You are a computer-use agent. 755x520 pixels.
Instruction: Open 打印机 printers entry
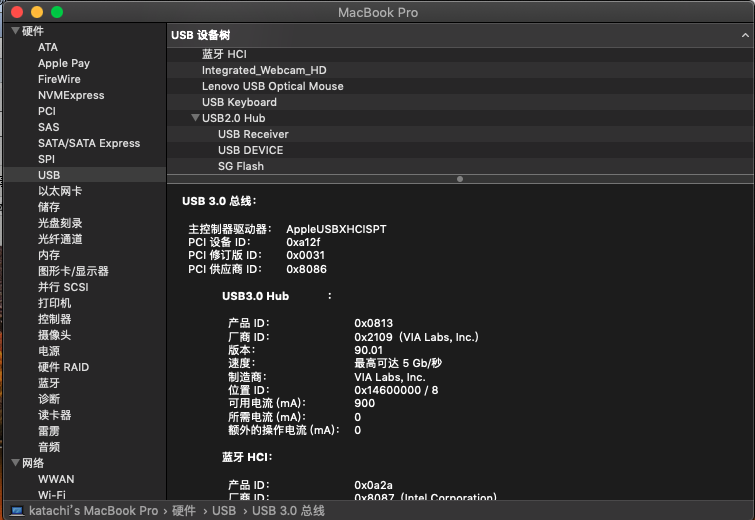54,303
